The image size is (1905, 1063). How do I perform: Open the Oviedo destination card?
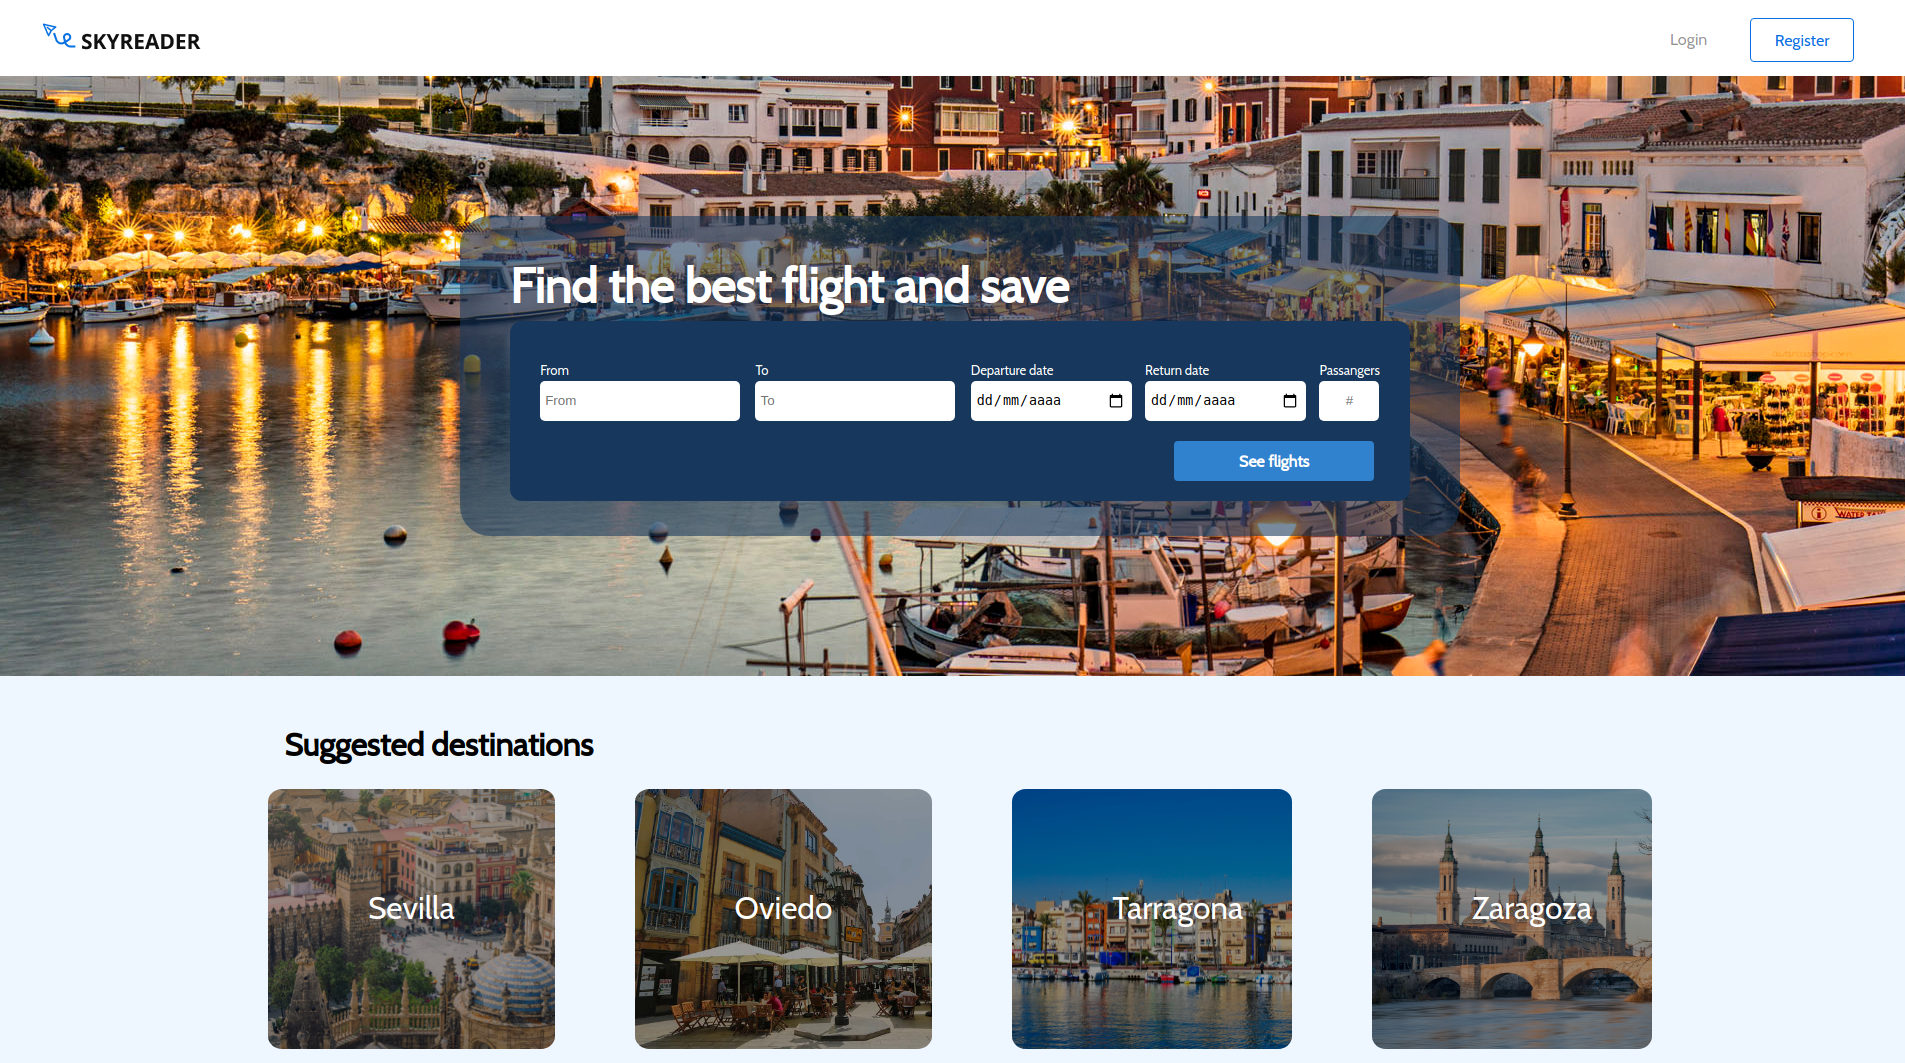click(783, 918)
